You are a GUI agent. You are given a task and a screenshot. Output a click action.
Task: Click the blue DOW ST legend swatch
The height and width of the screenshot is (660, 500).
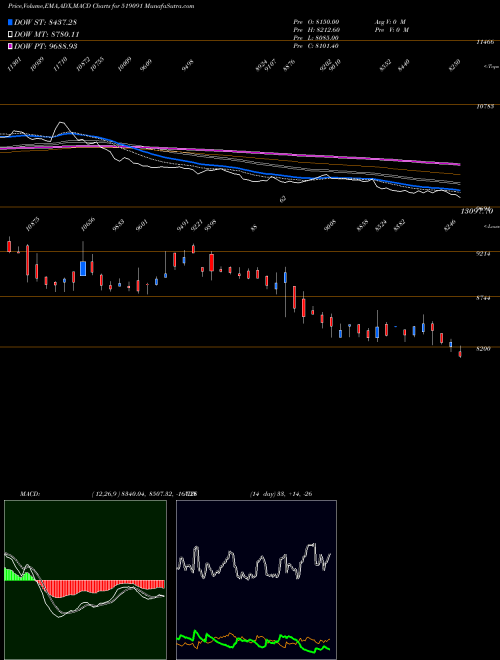(x=10, y=22)
